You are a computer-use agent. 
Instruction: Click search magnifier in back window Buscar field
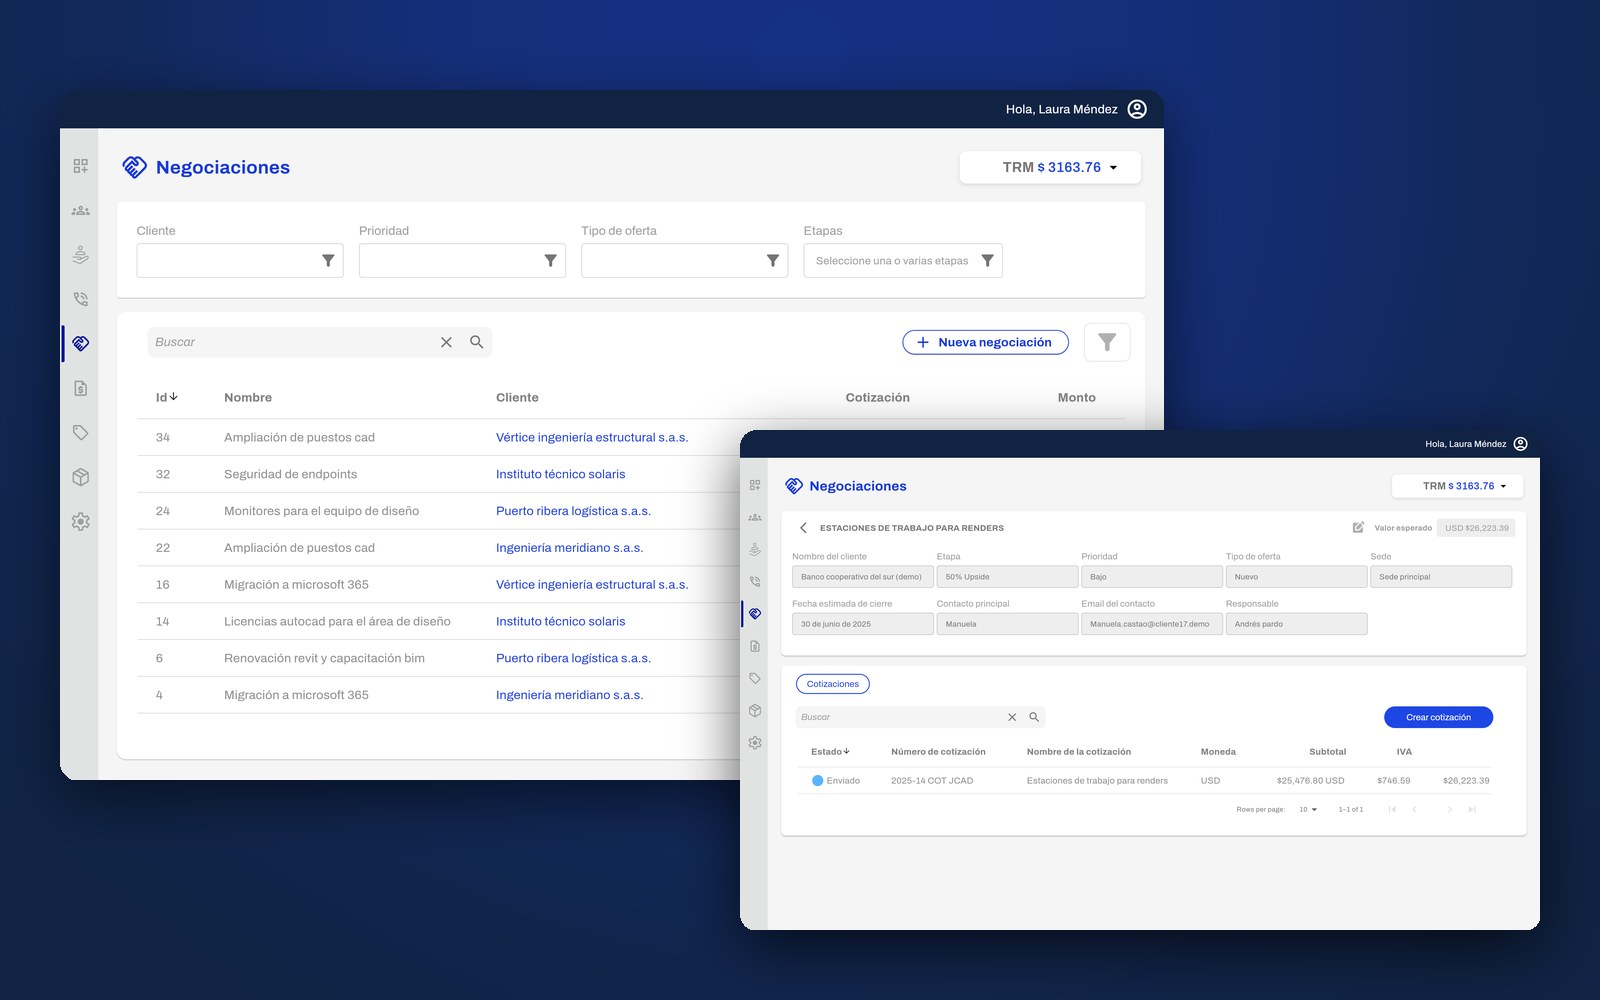point(477,342)
